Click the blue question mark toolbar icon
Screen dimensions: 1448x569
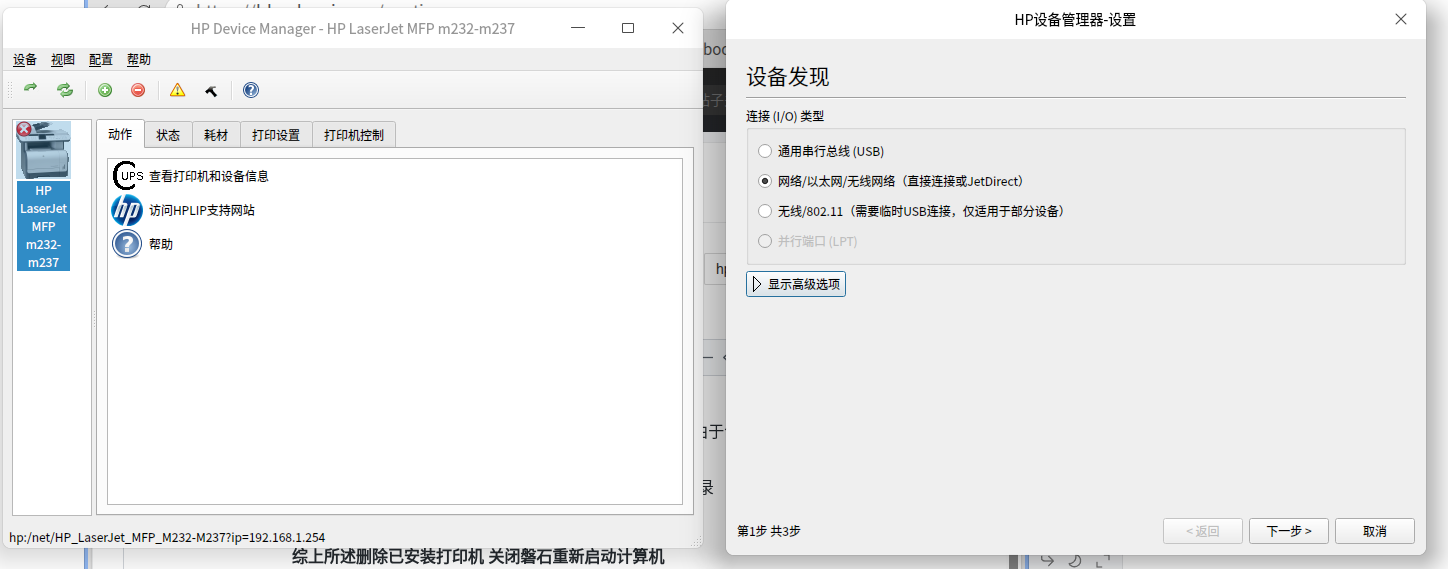251,90
